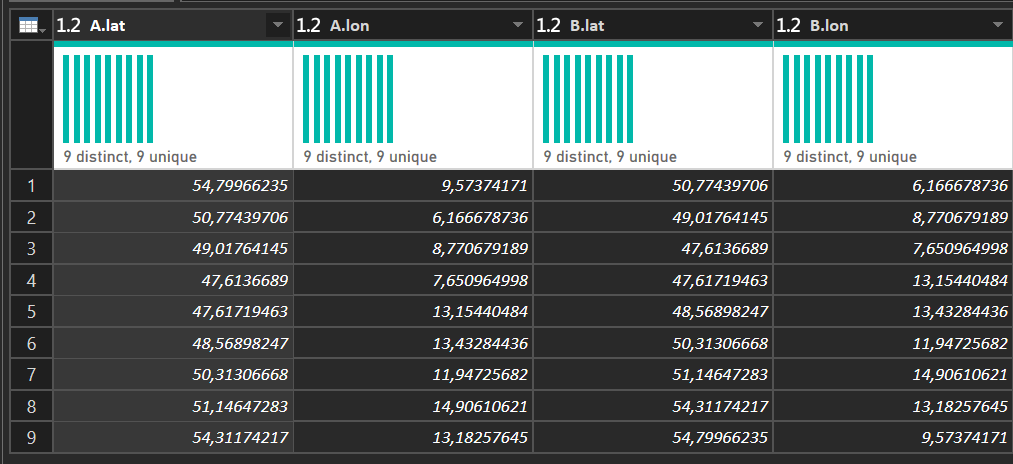Click A.lat cell 54,79966235 in row 1
Viewport: 1013px width, 464px height.
(173, 186)
